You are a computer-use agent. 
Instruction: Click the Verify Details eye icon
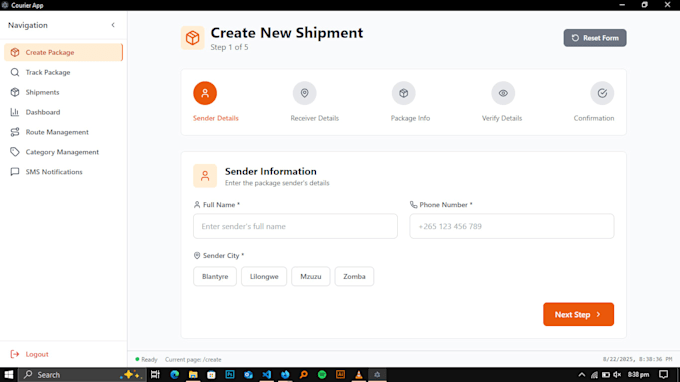[503, 93]
